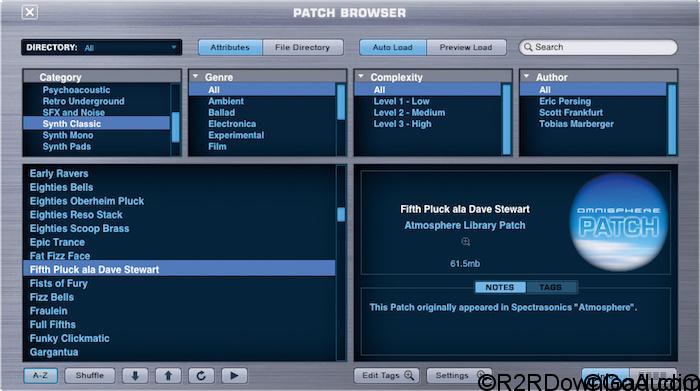Select the Psychoacoustic category
Screen dimensions: 700x391
[76, 90]
